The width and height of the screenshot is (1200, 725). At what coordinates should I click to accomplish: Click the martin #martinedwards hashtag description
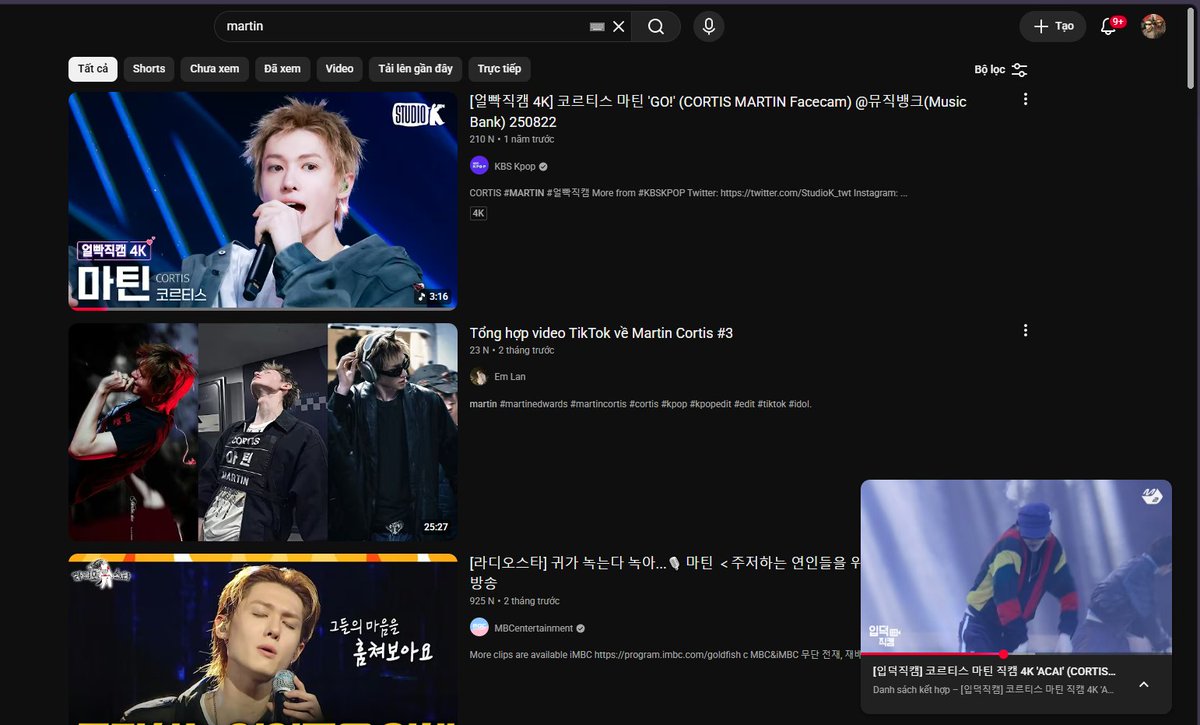pyautogui.click(x=640, y=404)
